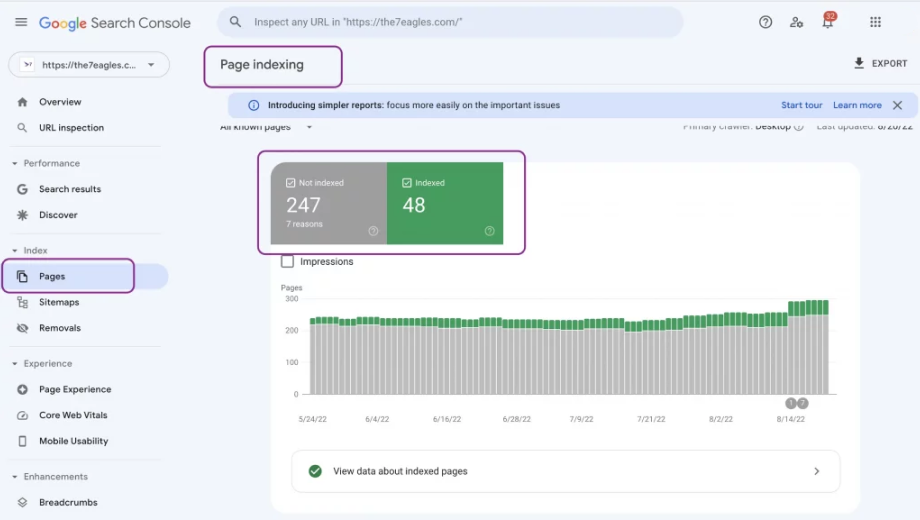The height and width of the screenshot is (520, 920).
Task: Click green checkmark icon beside indexed pages
Action: click(315, 471)
